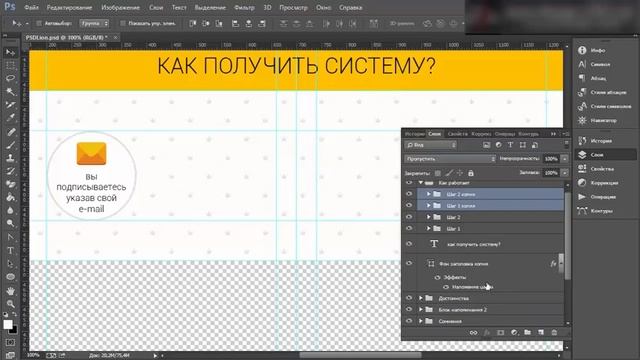Screen dimensions: 640x360
Task: Create new adjustment layer icon
Action: click(x=514, y=333)
